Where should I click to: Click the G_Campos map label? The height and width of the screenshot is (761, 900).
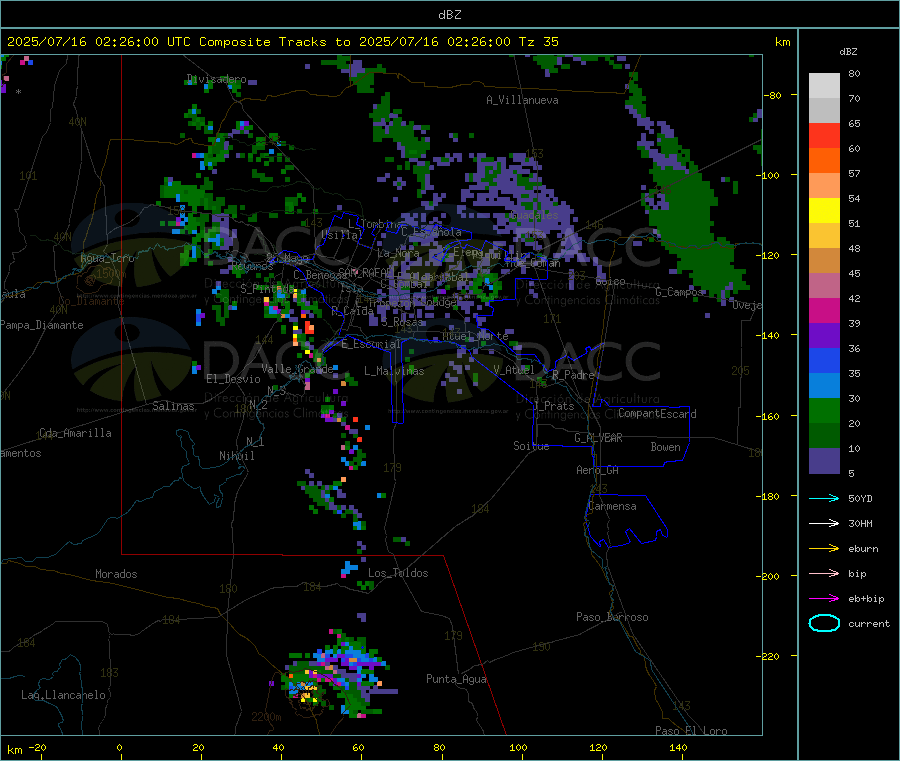coord(679,292)
